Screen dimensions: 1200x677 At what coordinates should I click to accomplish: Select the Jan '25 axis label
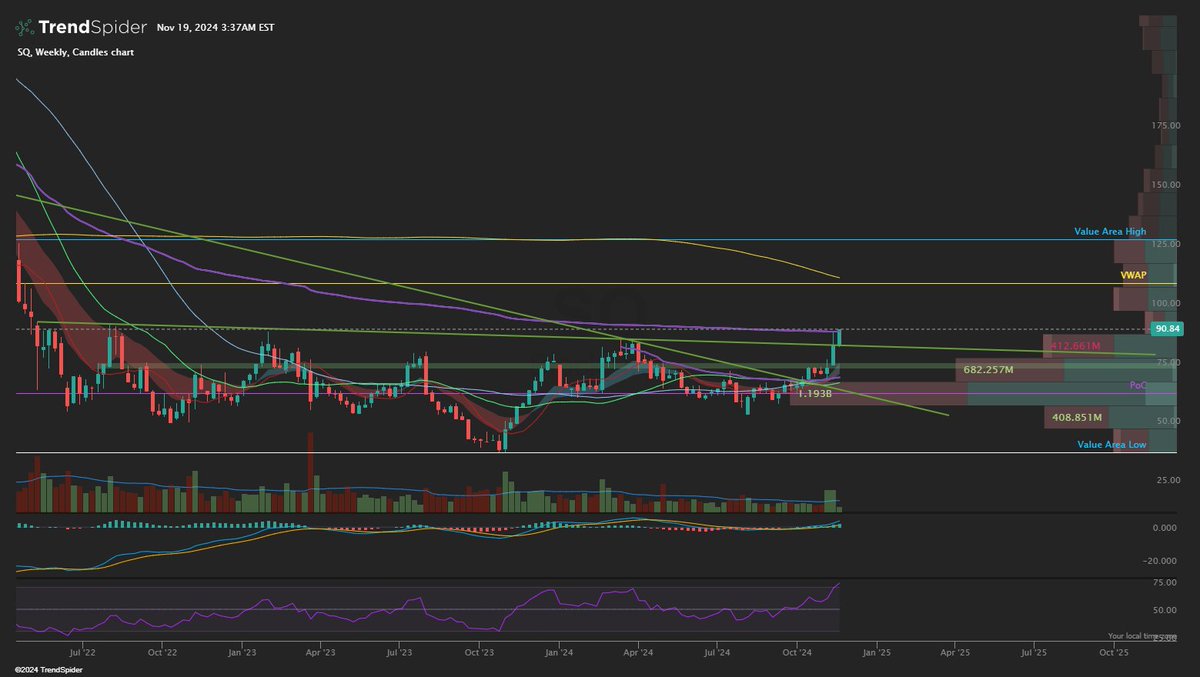(878, 651)
